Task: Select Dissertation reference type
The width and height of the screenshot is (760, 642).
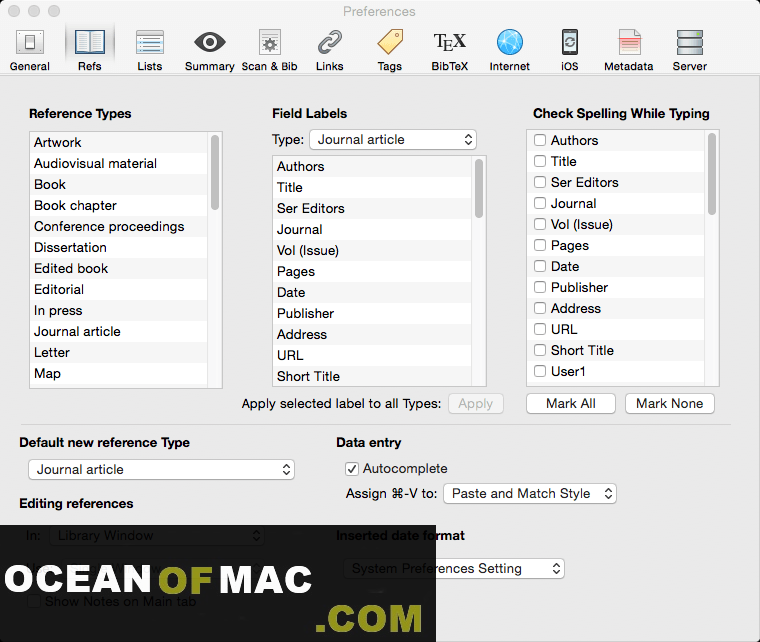Action: click(119, 248)
